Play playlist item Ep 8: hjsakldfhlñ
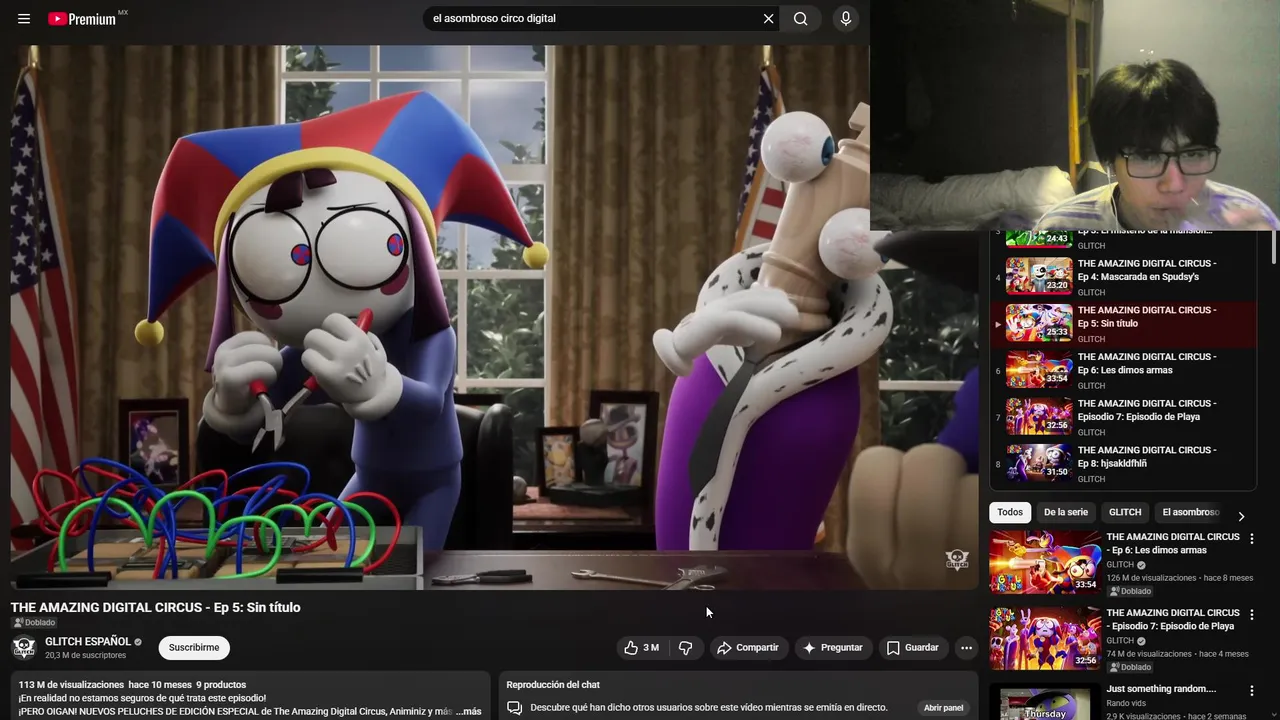Screen dimensions: 1280x720 1122,464
